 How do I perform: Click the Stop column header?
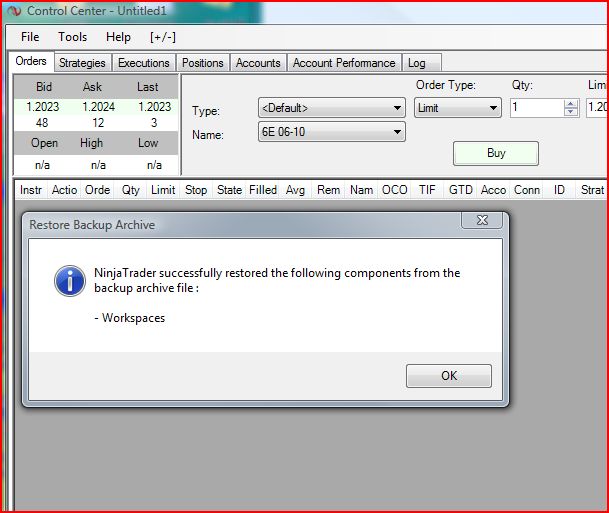tap(196, 190)
